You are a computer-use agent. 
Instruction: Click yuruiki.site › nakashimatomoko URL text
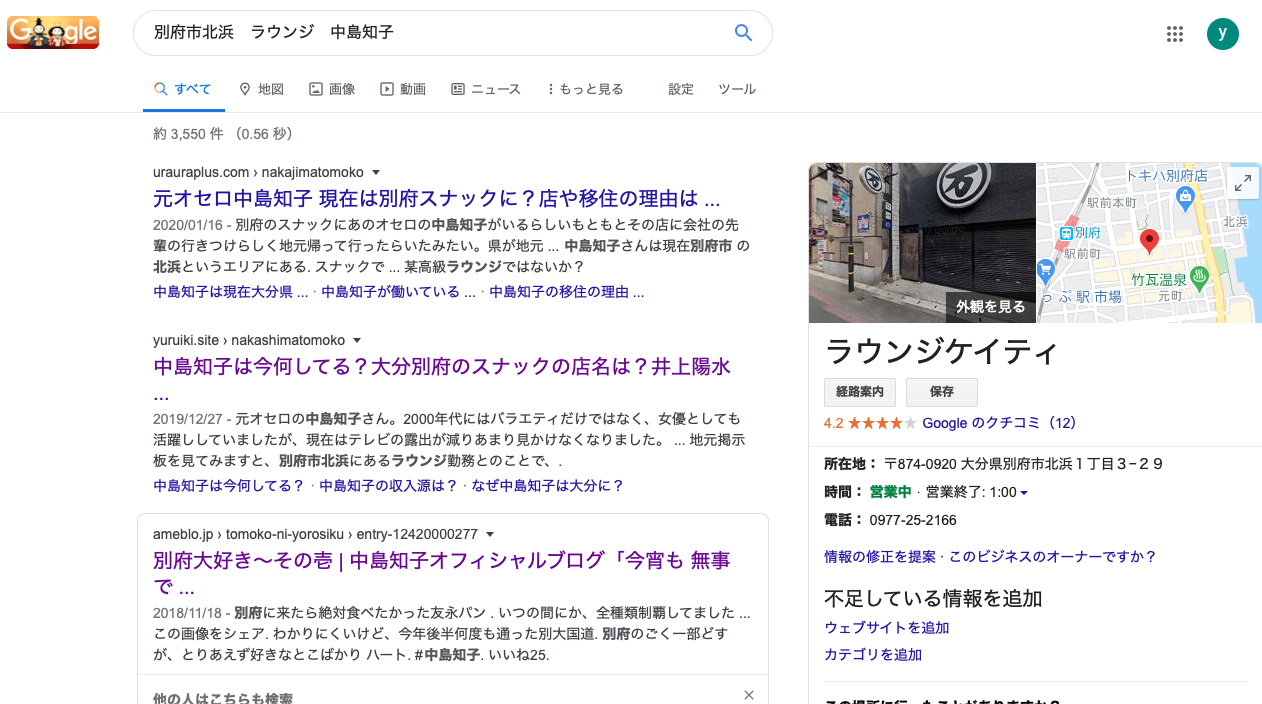click(x=249, y=340)
